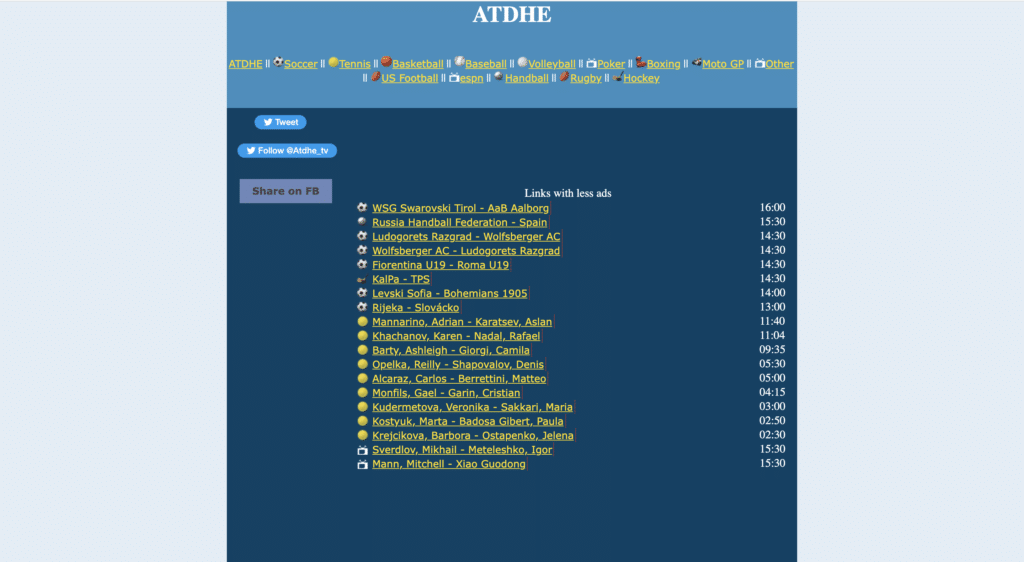Click tennis icon next to Krejcikova, Barbora
Image resolution: width=1024 pixels, height=562 pixels.
coord(362,435)
